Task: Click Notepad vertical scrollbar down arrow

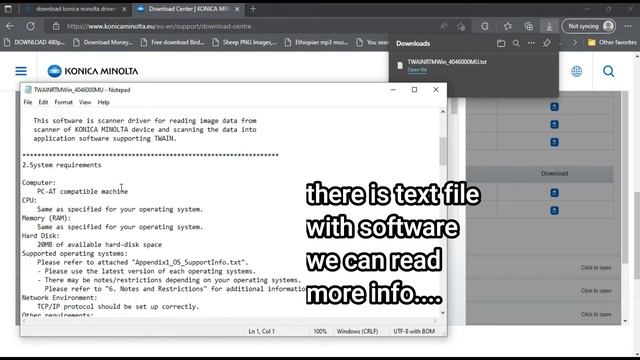Action: pyautogui.click(x=443, y=313)
